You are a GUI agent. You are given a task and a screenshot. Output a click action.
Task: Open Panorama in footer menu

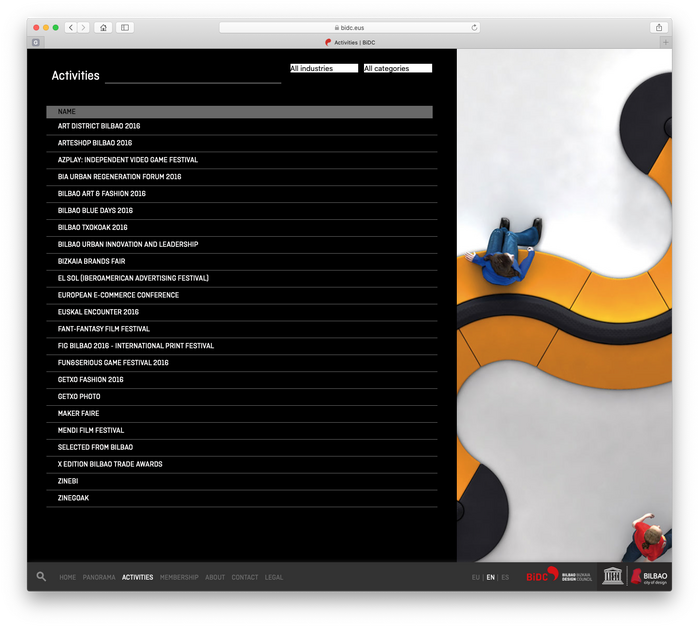tap(99, 577)
